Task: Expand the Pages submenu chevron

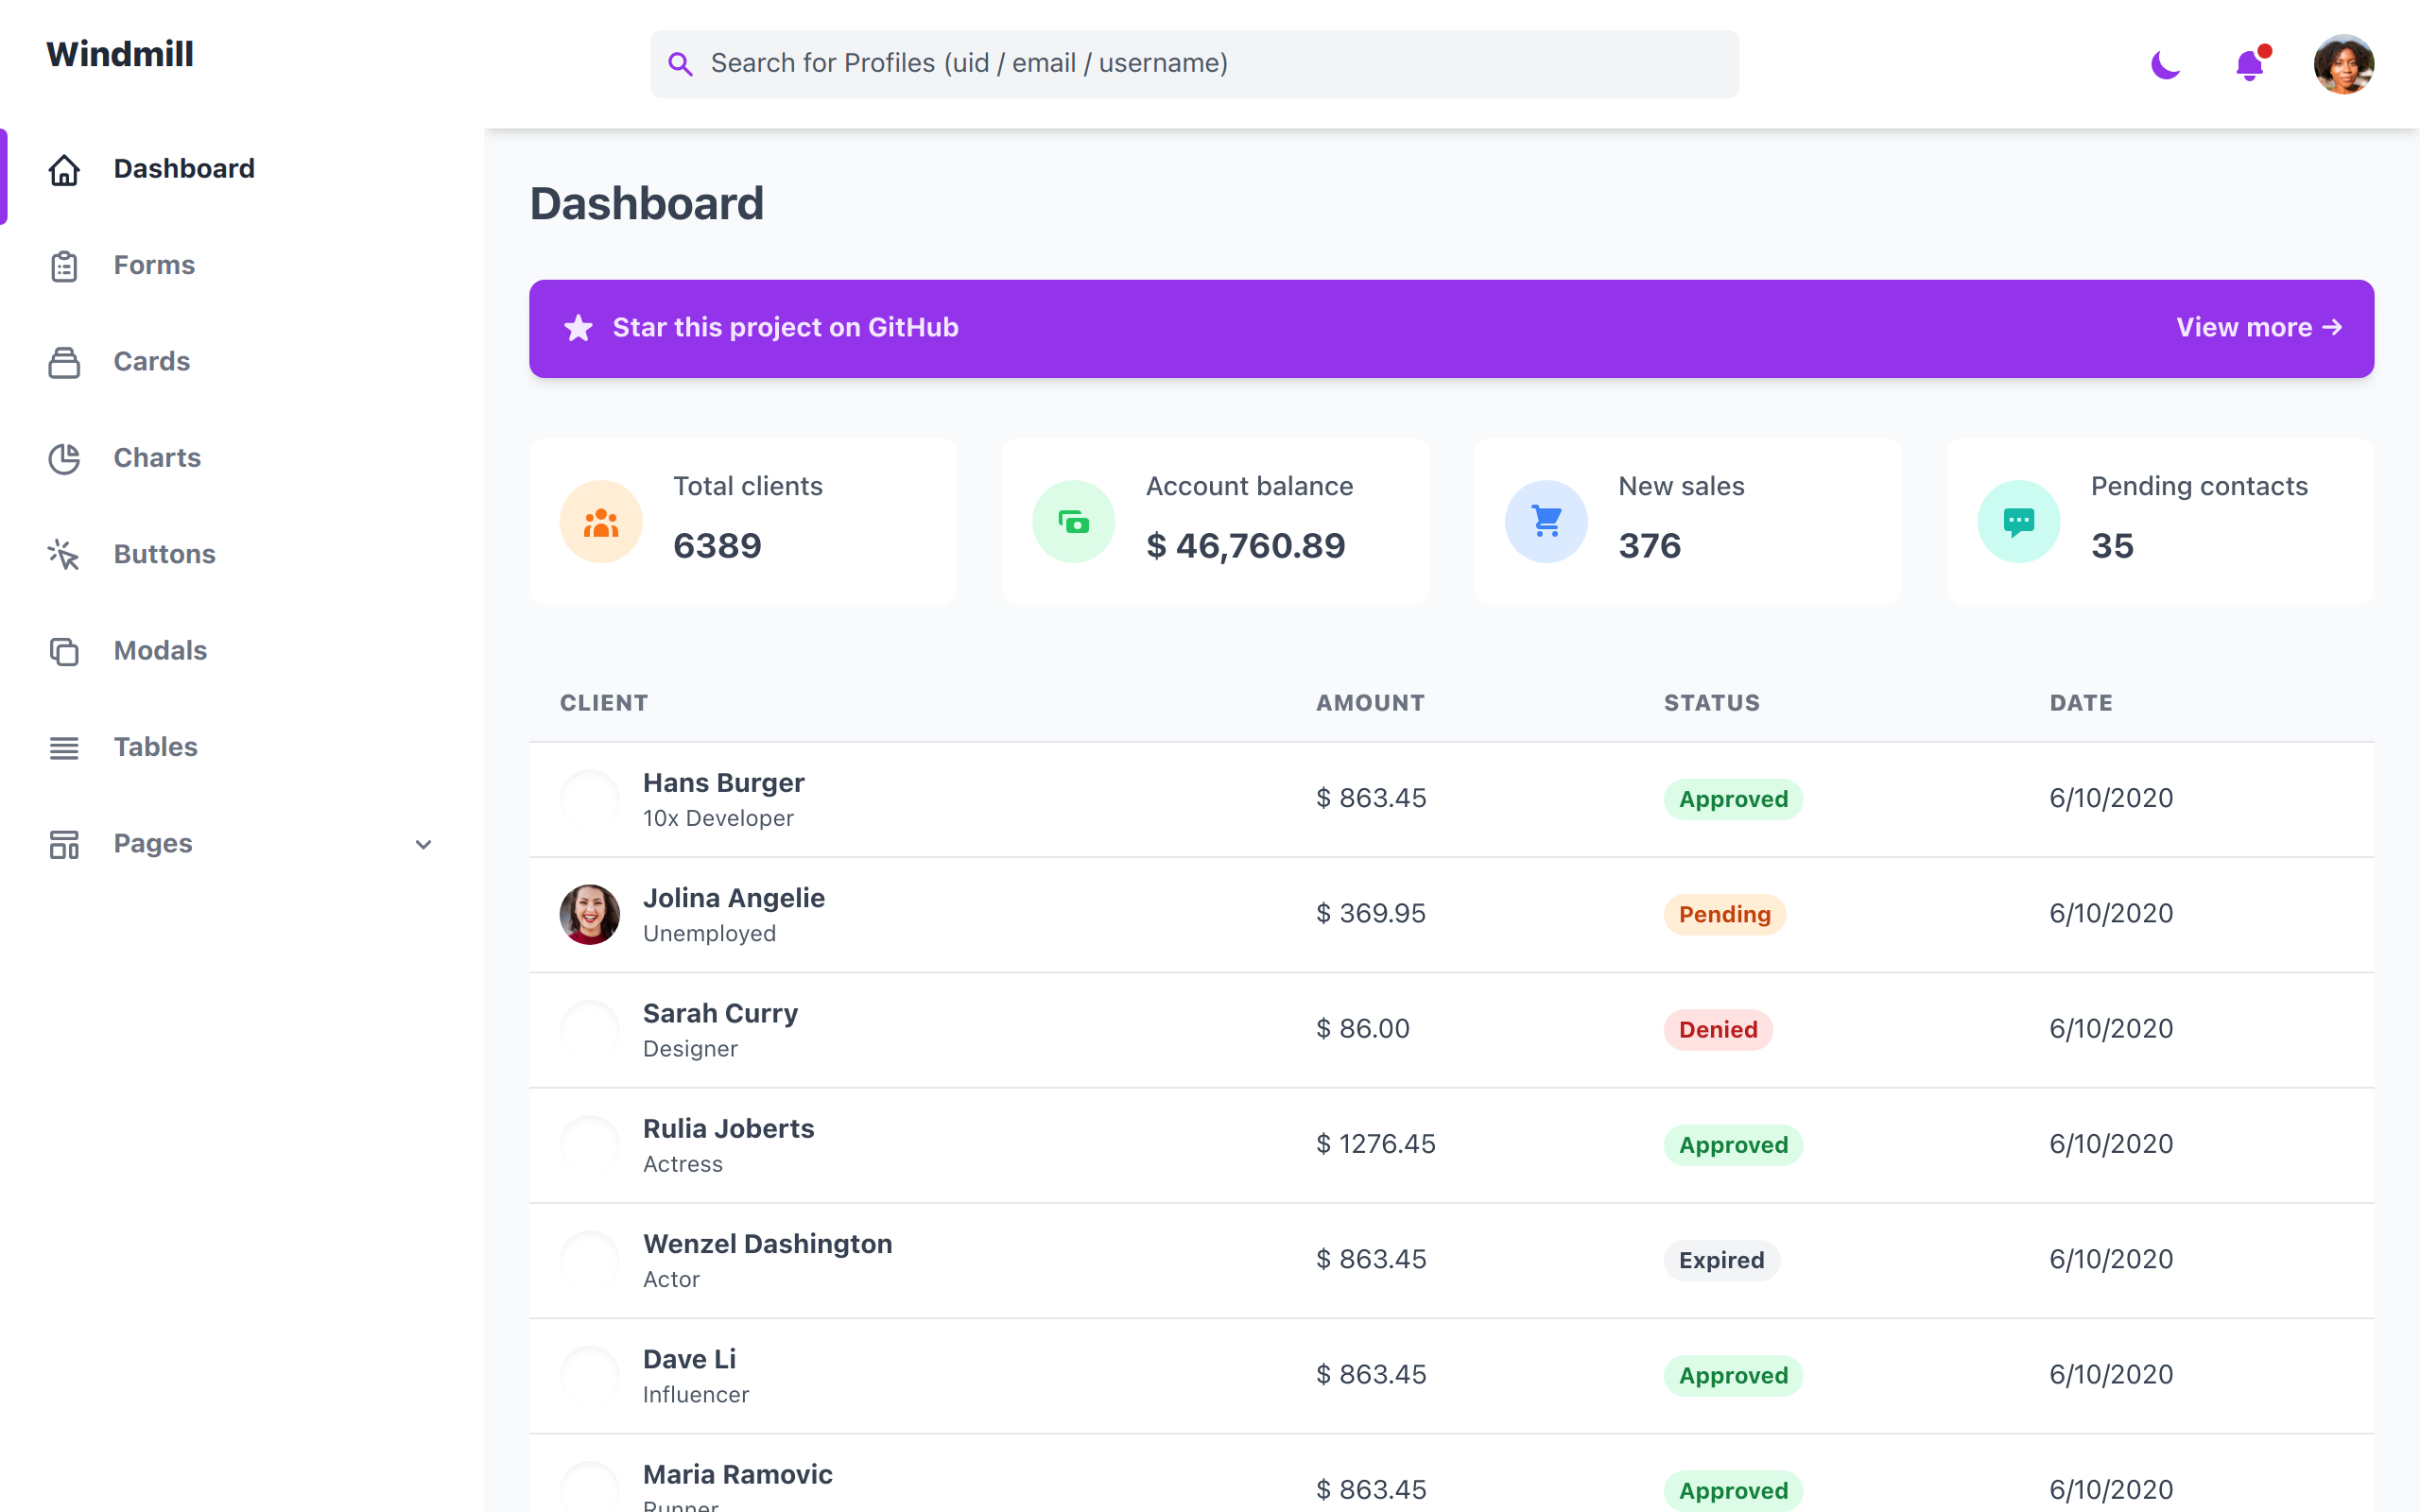Action: [x=423, y=845]
